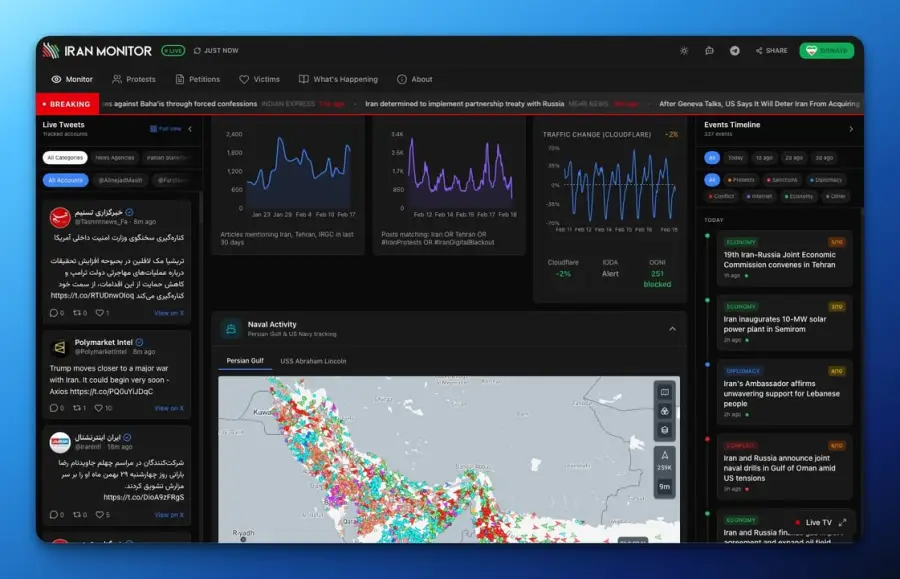Select the Persian Gulf map tab
This screenshot has height=579, width=900.
point(245,361)
